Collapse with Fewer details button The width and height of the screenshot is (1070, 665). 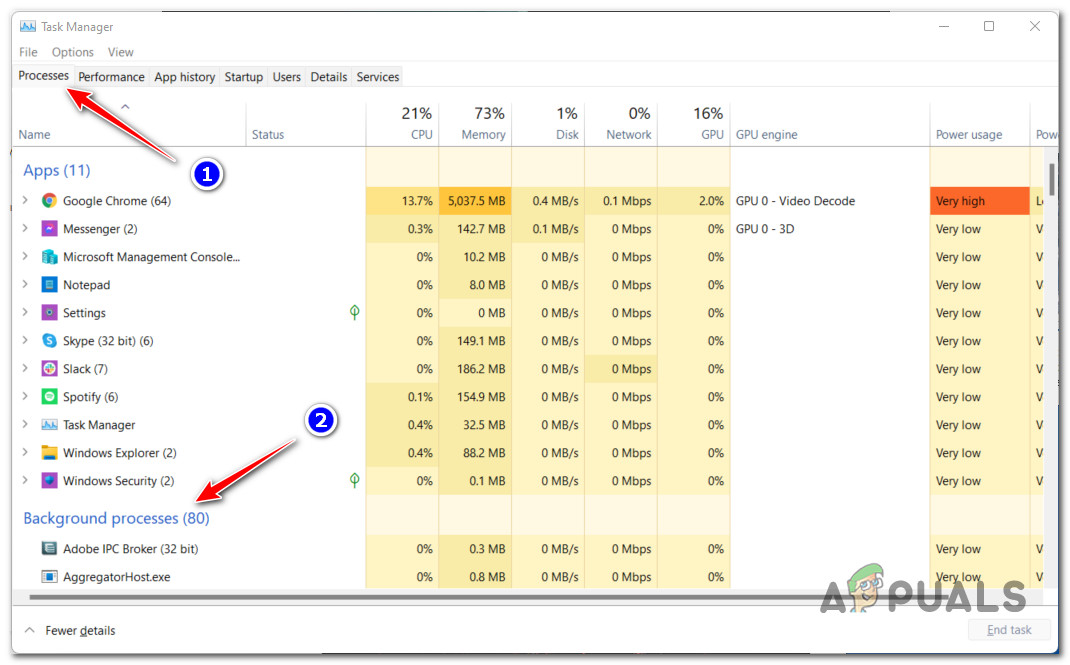pos(70,630)
